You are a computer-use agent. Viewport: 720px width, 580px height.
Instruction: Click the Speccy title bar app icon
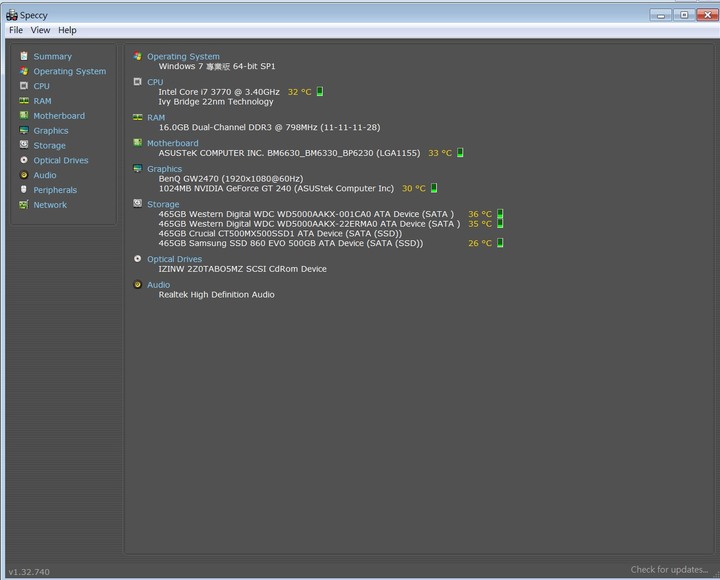click(11, 15)
